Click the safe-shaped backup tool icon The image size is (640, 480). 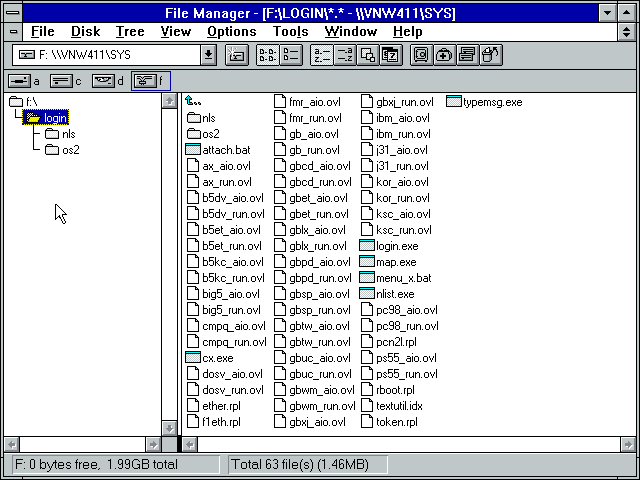(422, 55)
